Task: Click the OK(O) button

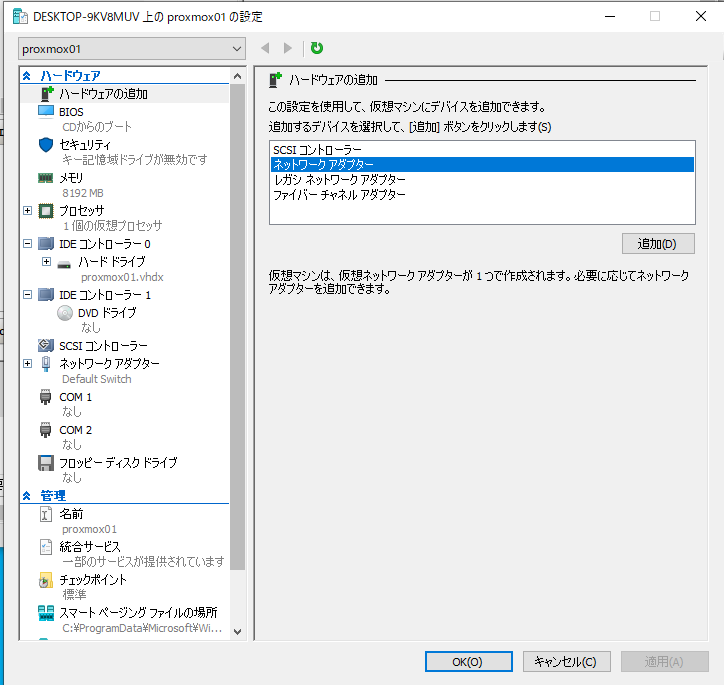Action: coord(468,662)
